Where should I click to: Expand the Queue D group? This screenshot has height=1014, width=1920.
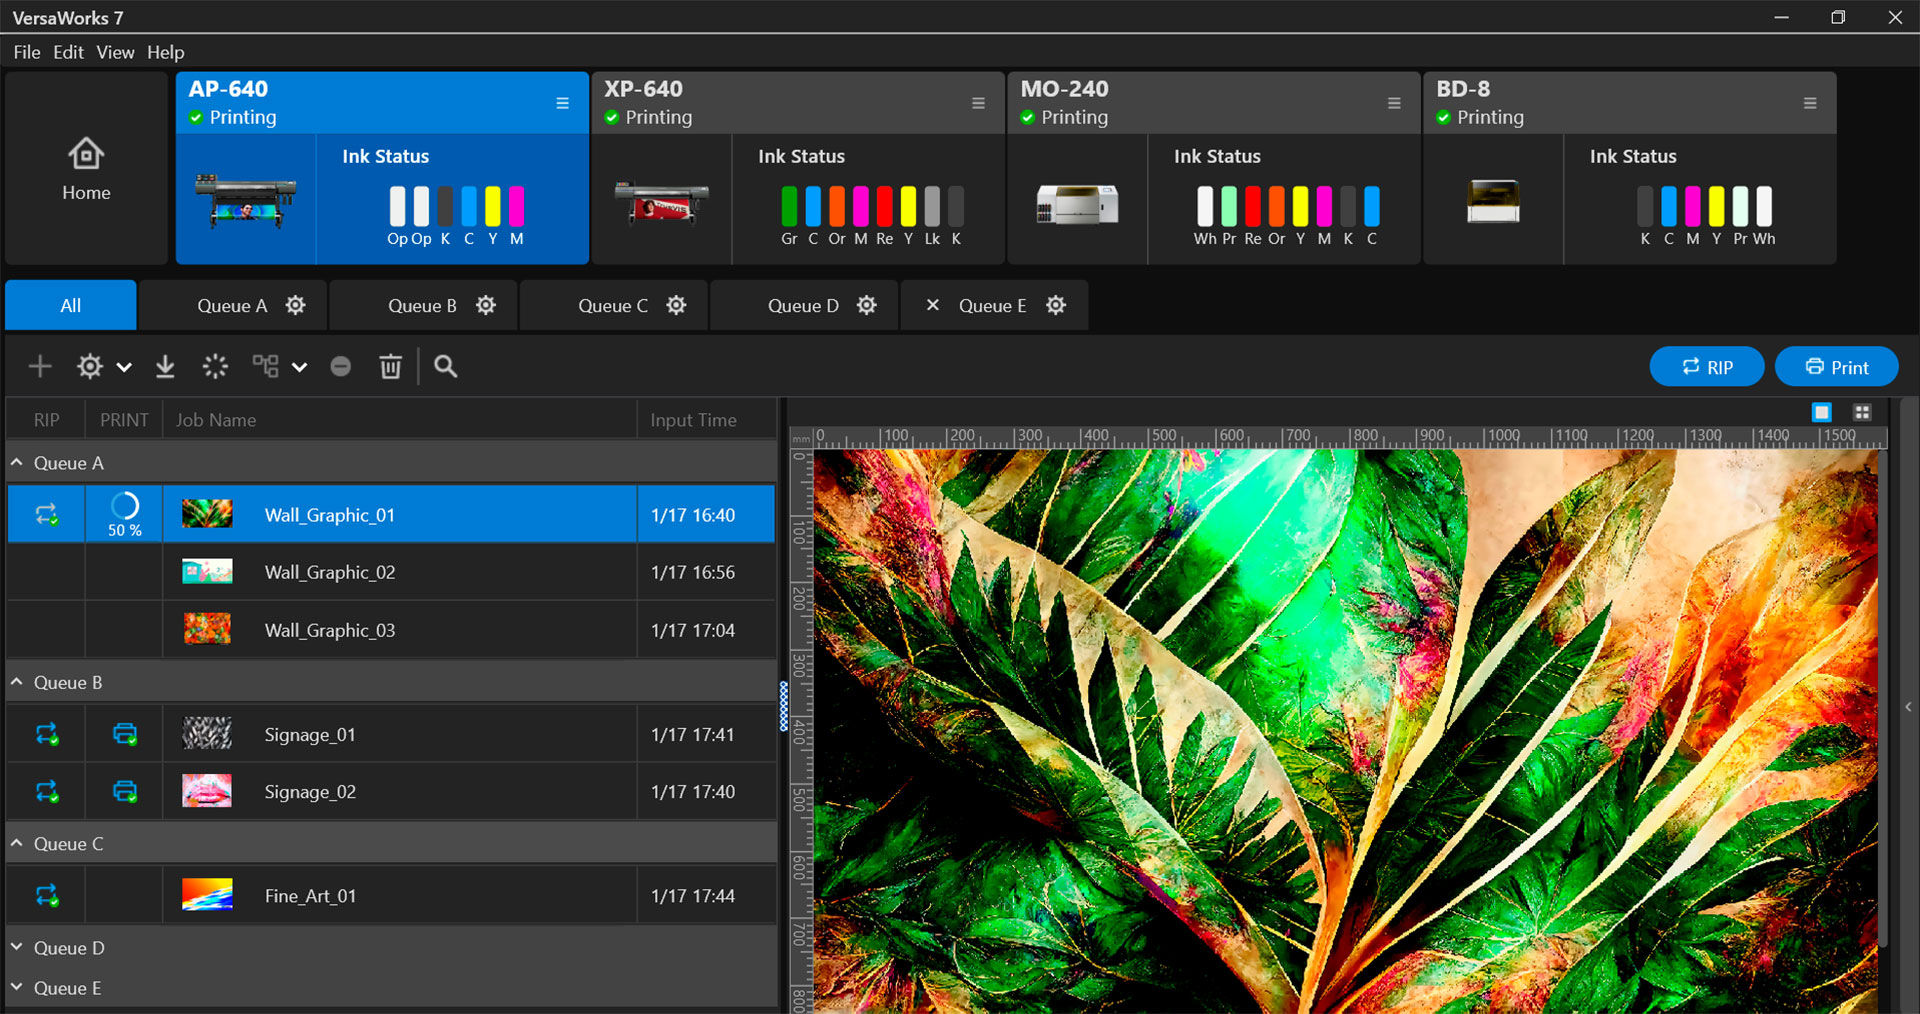click(x=17, y=948)
